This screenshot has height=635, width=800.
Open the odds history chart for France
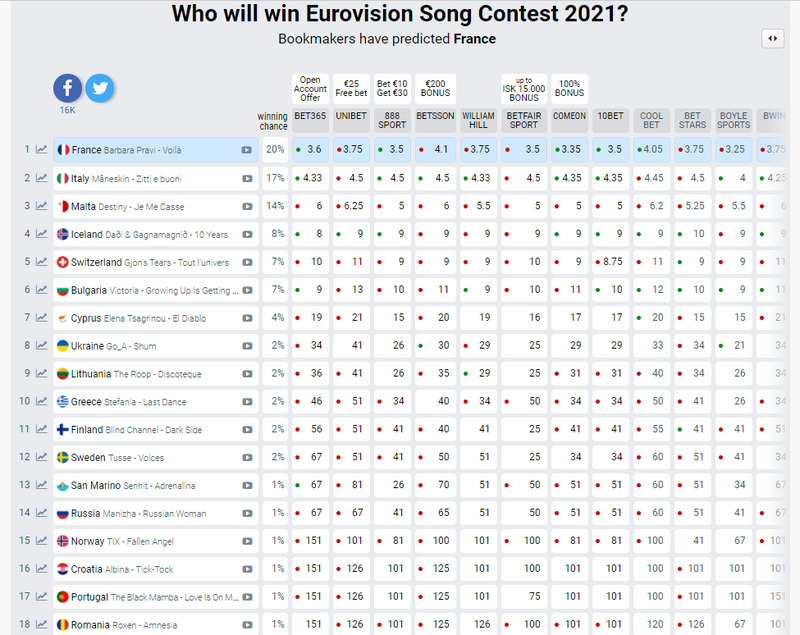41,149
